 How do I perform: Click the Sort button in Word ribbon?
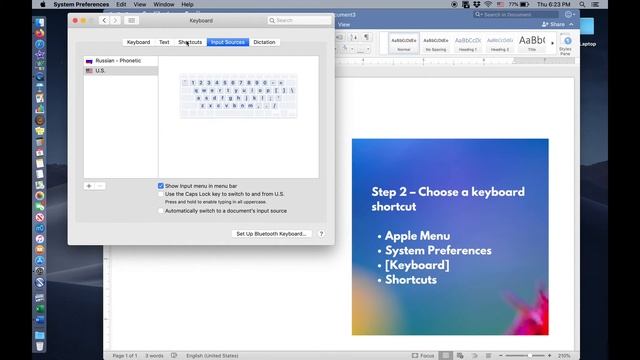click(353, 37)
